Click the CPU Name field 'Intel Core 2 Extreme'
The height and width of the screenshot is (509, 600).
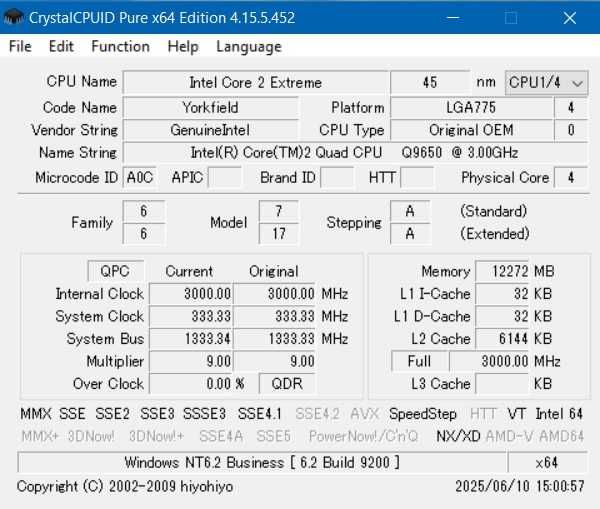pos(256,82)
